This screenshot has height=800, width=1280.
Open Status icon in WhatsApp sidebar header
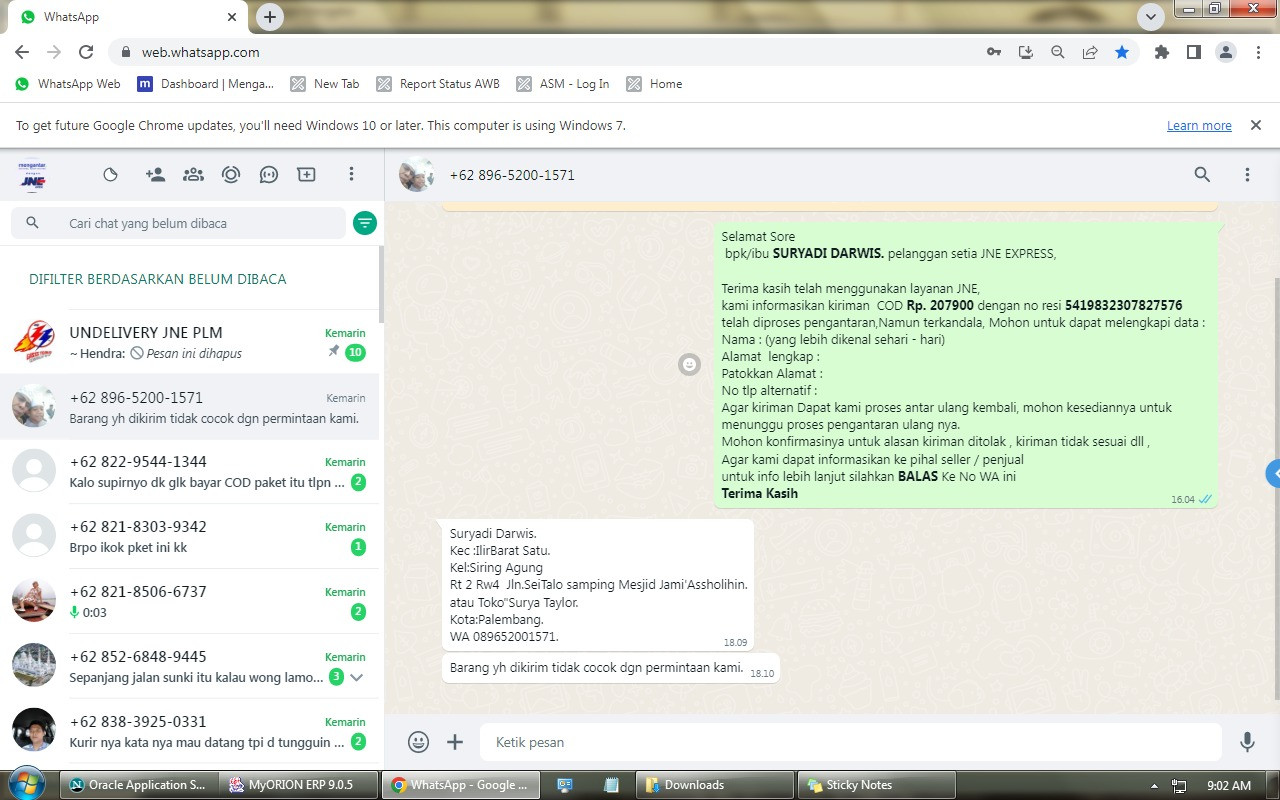111,174
